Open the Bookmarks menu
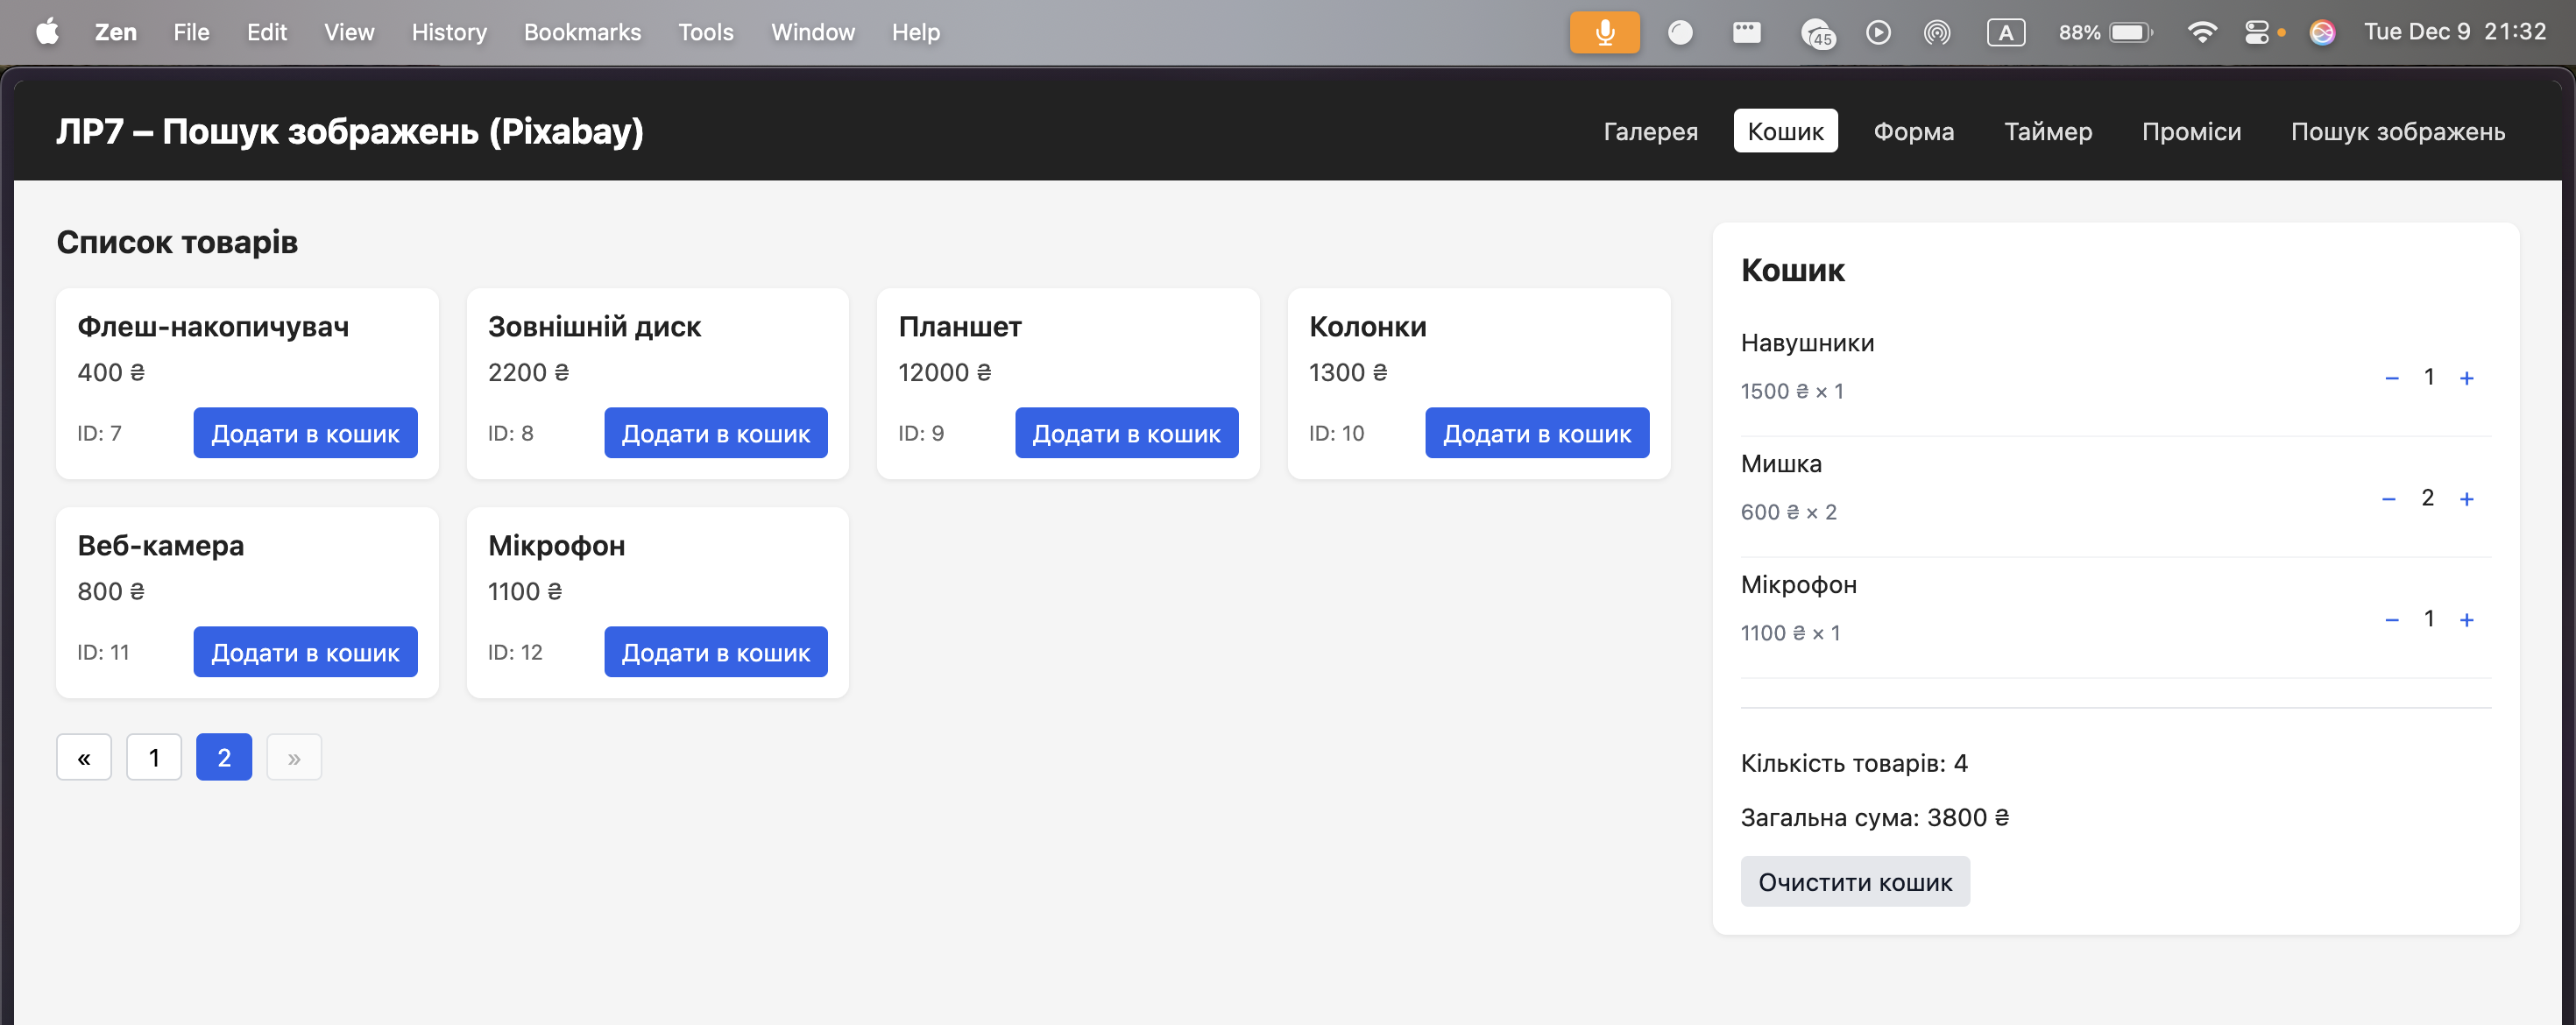The height and width of the screenshot is (1025, 2576). click(x=582, y=32)
